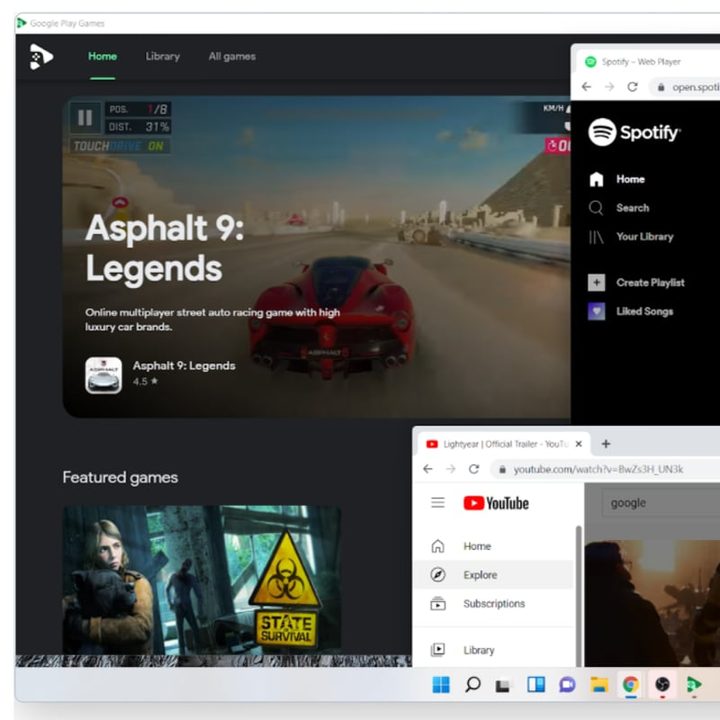Open Library in YouTube sidebar
The height and width of the screenshot is (720, 720).
(x=494, y=650)
